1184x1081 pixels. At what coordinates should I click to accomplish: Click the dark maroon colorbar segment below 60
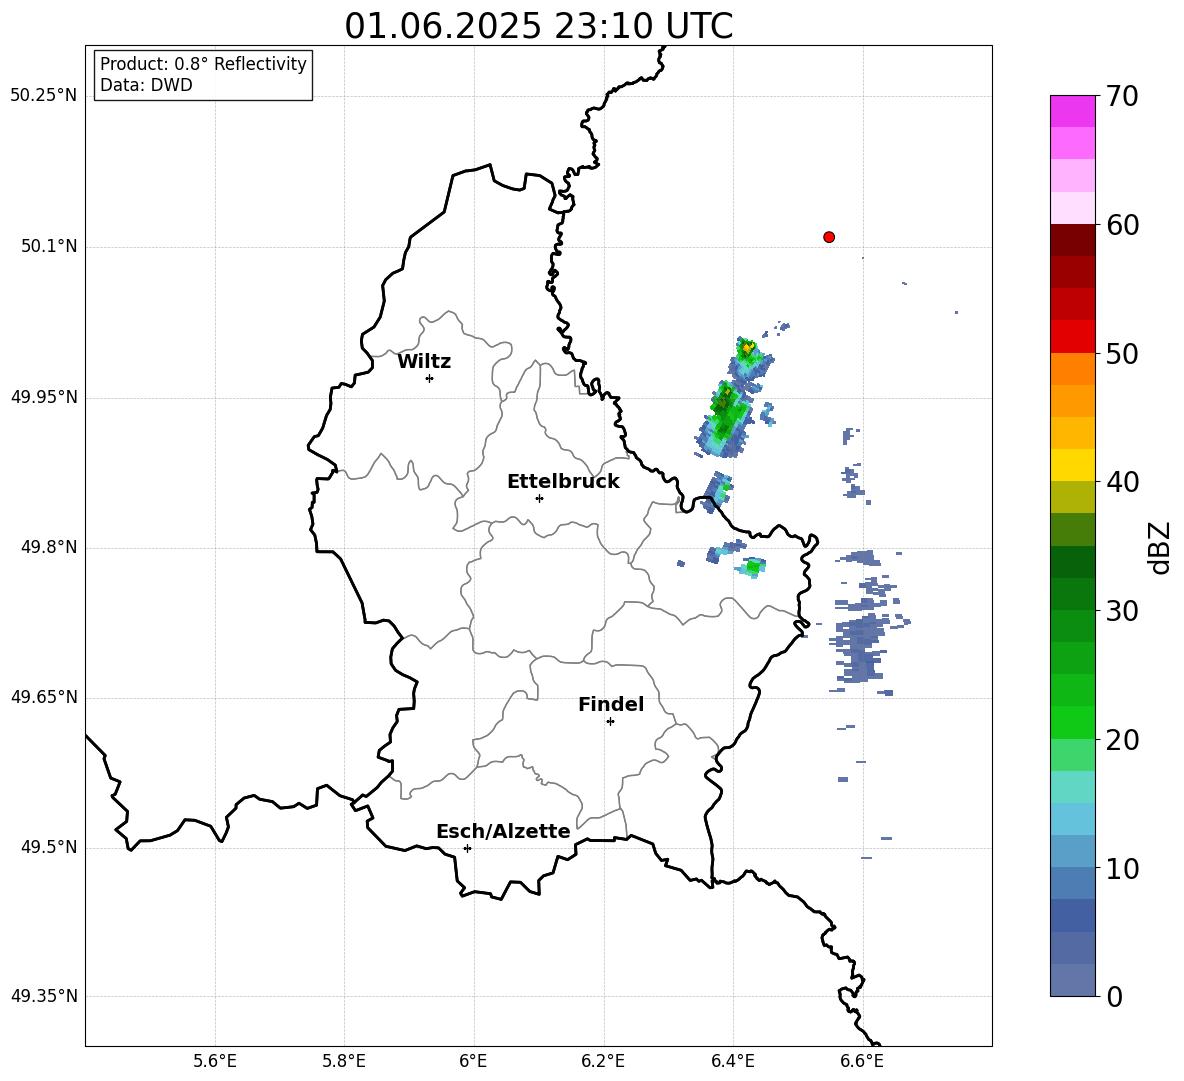(1072, 240)
